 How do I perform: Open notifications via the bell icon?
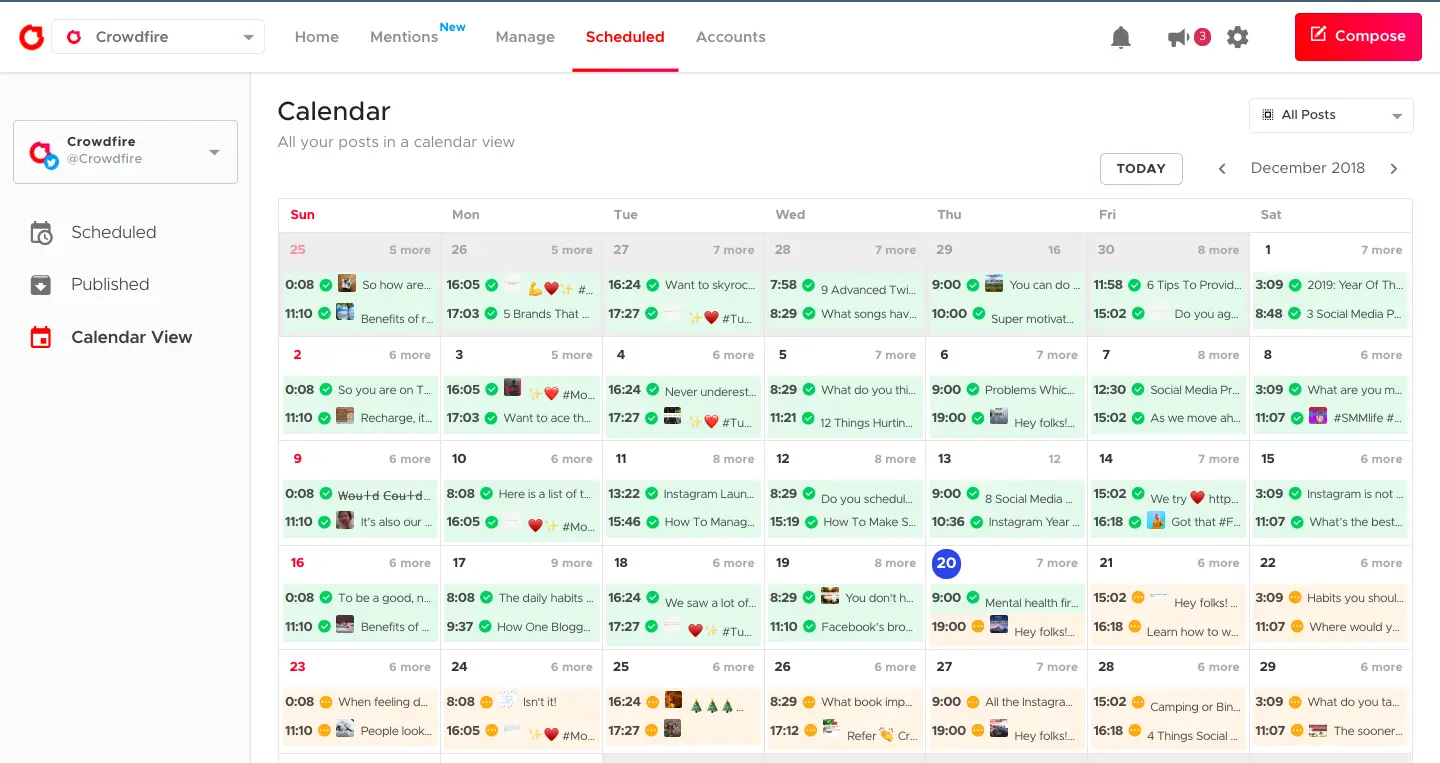click(x=1120, y=36)
